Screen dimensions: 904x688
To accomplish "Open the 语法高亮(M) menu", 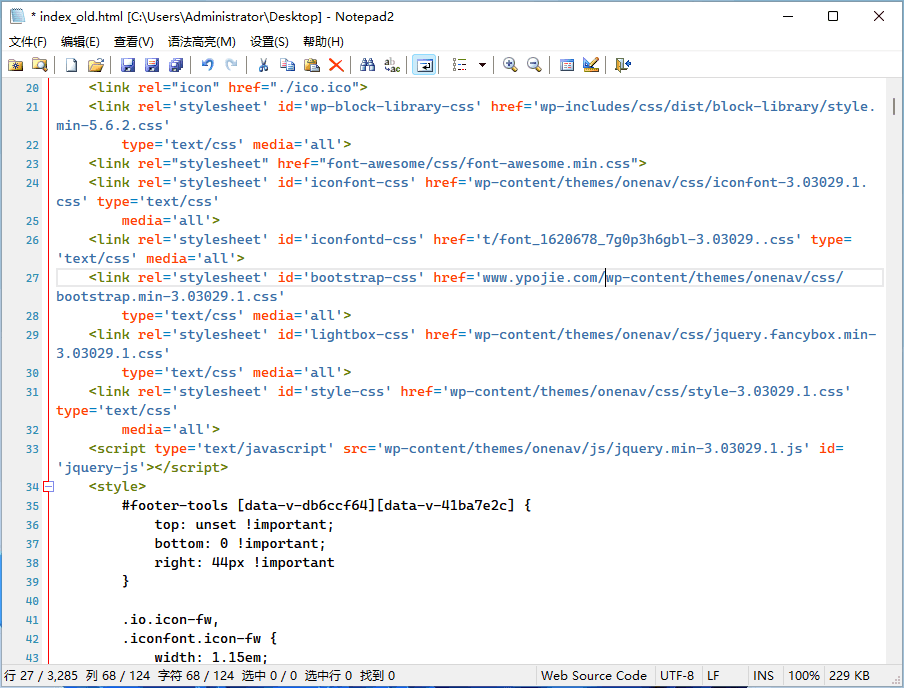I will [202, 41].
